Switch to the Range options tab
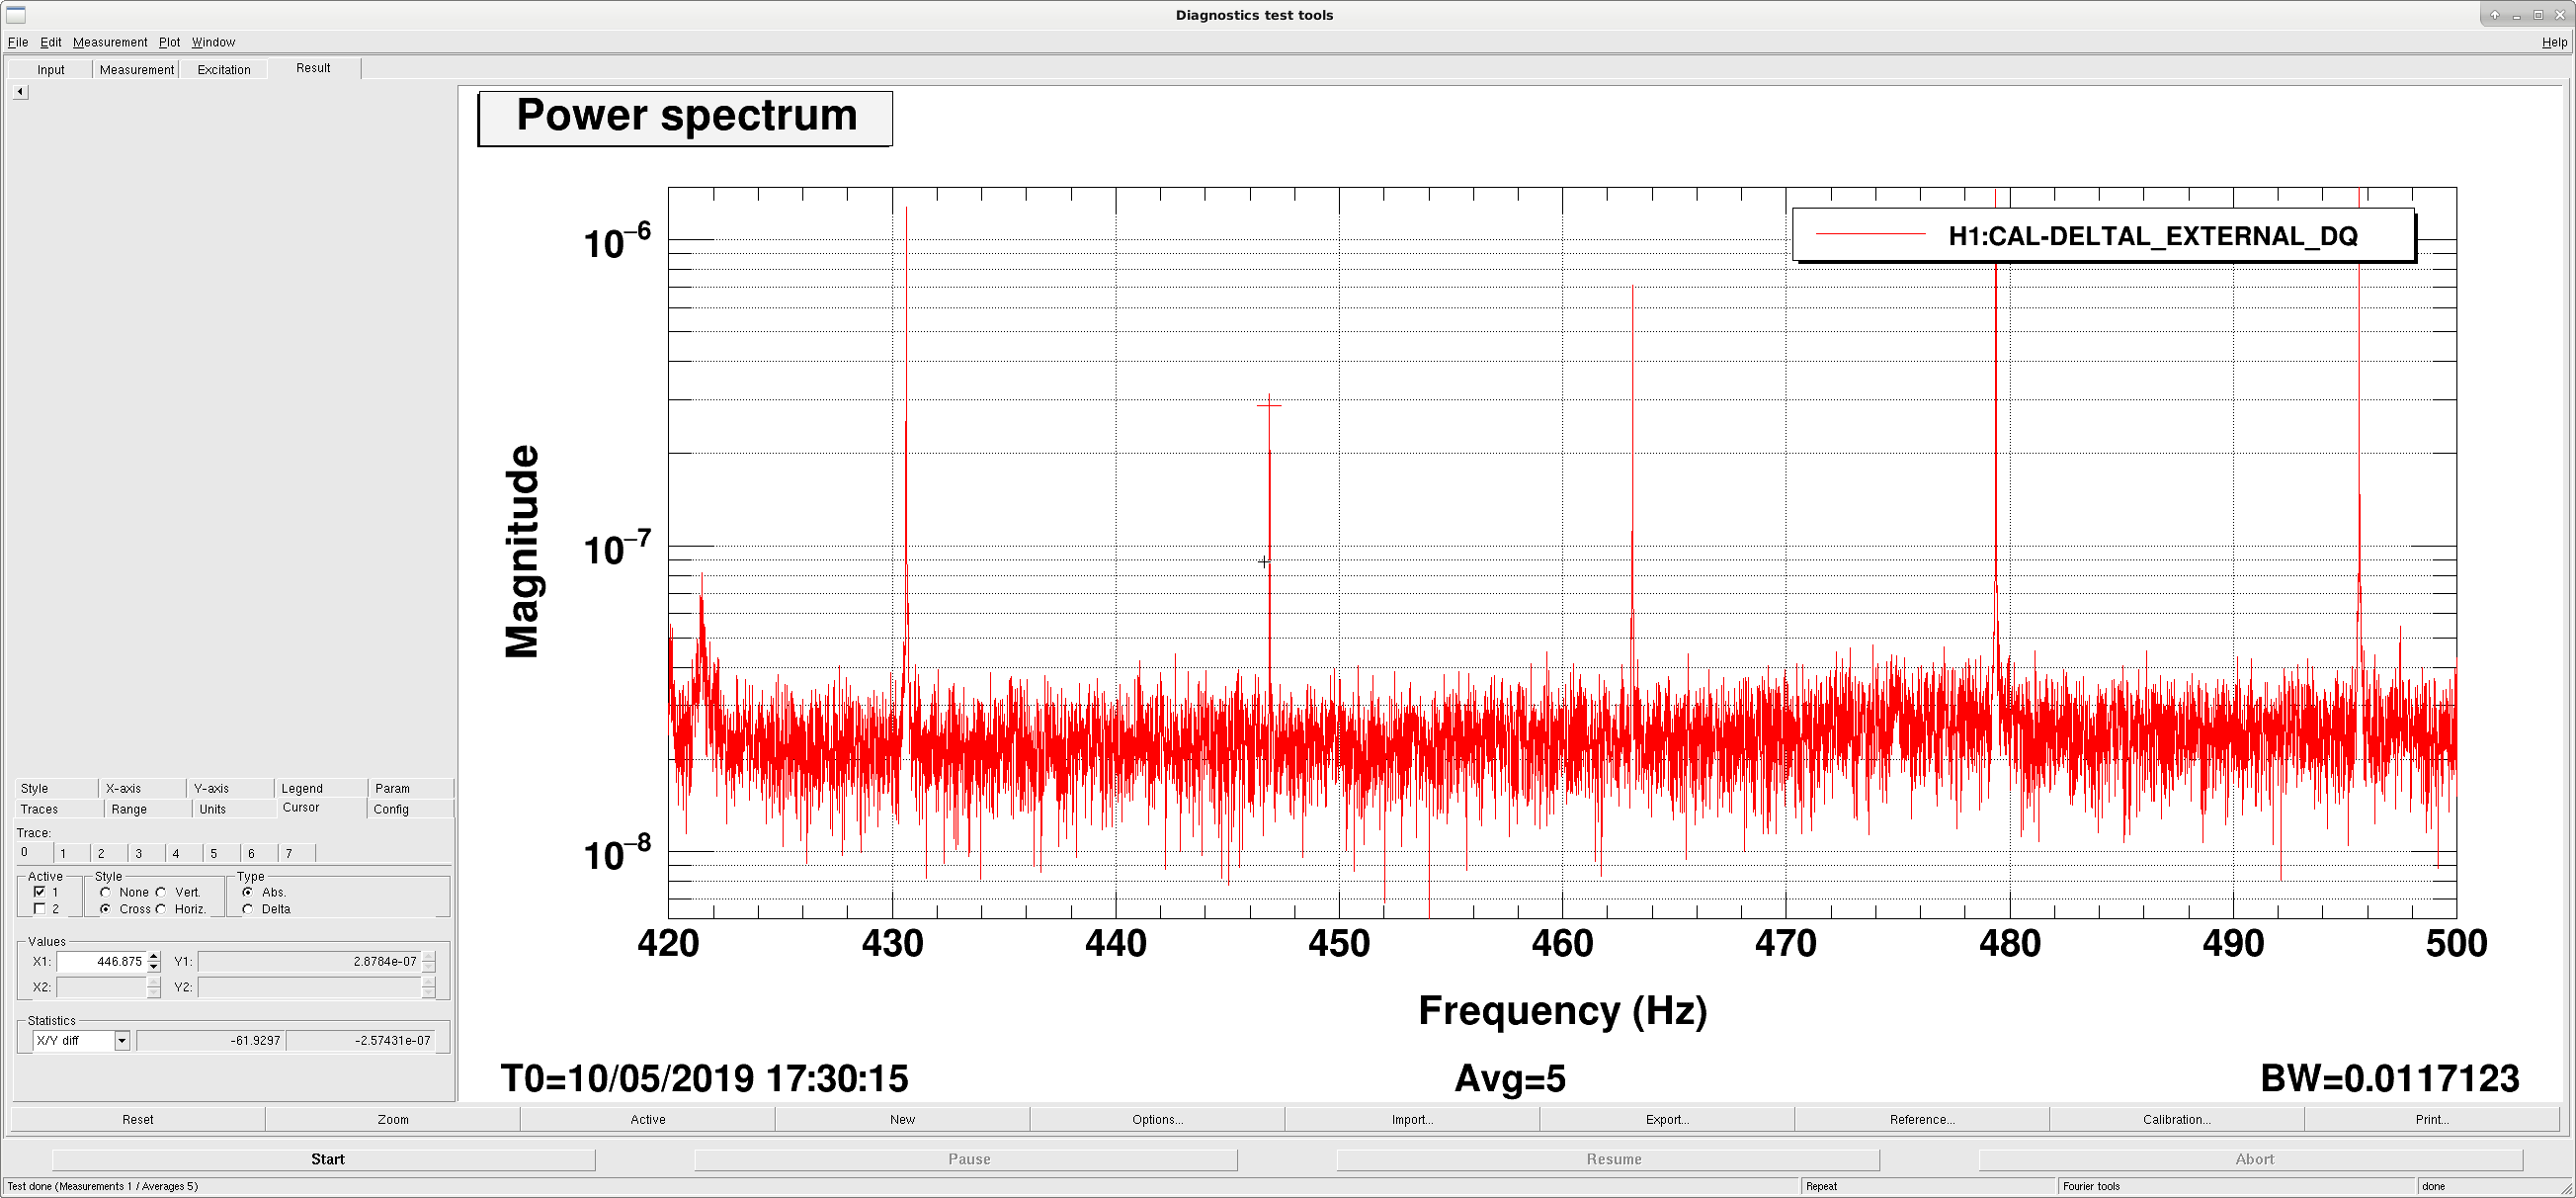Screen dimensions: 2576x1198 click(129, 809)
